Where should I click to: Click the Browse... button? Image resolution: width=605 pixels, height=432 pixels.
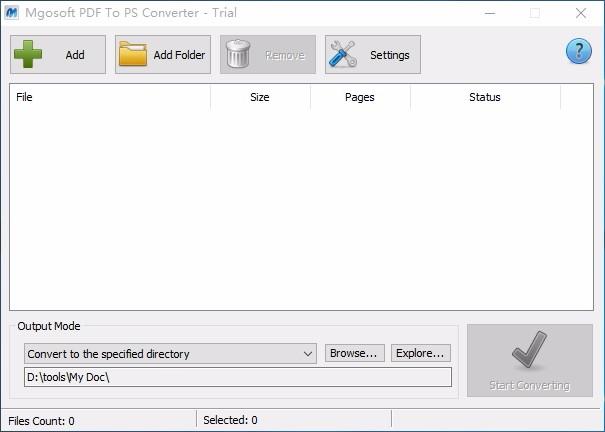click(x=355, y=353)
